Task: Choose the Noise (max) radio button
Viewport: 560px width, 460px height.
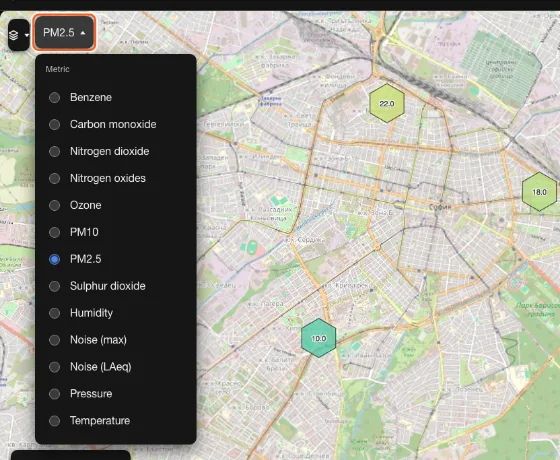Action: click(x=54, y=340)
